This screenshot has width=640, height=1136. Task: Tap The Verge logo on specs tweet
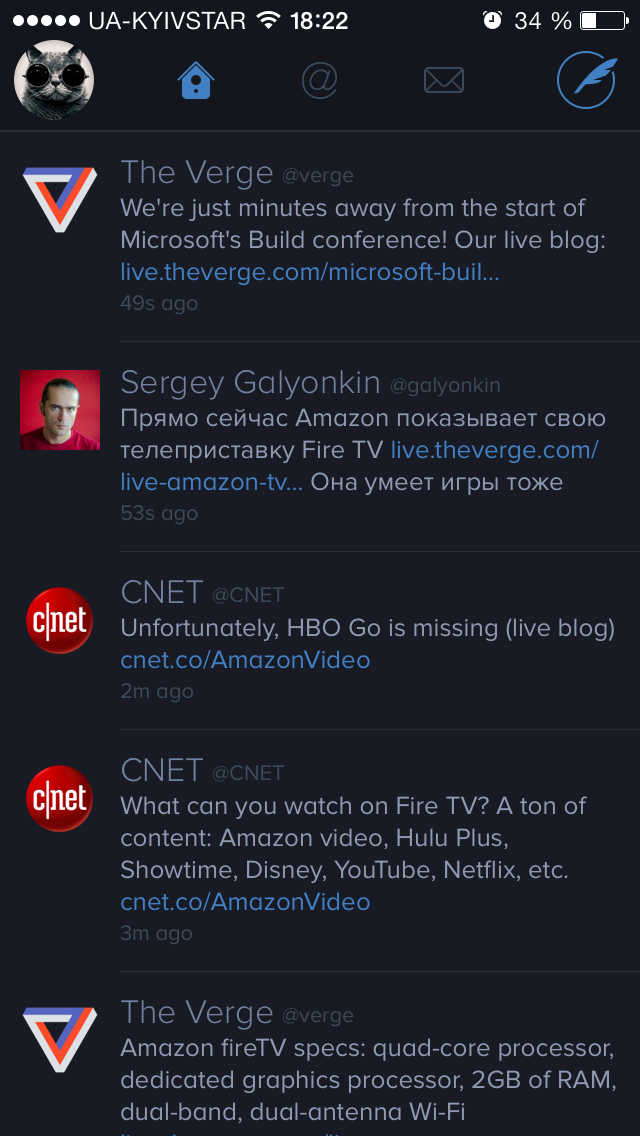[60, 1038]
